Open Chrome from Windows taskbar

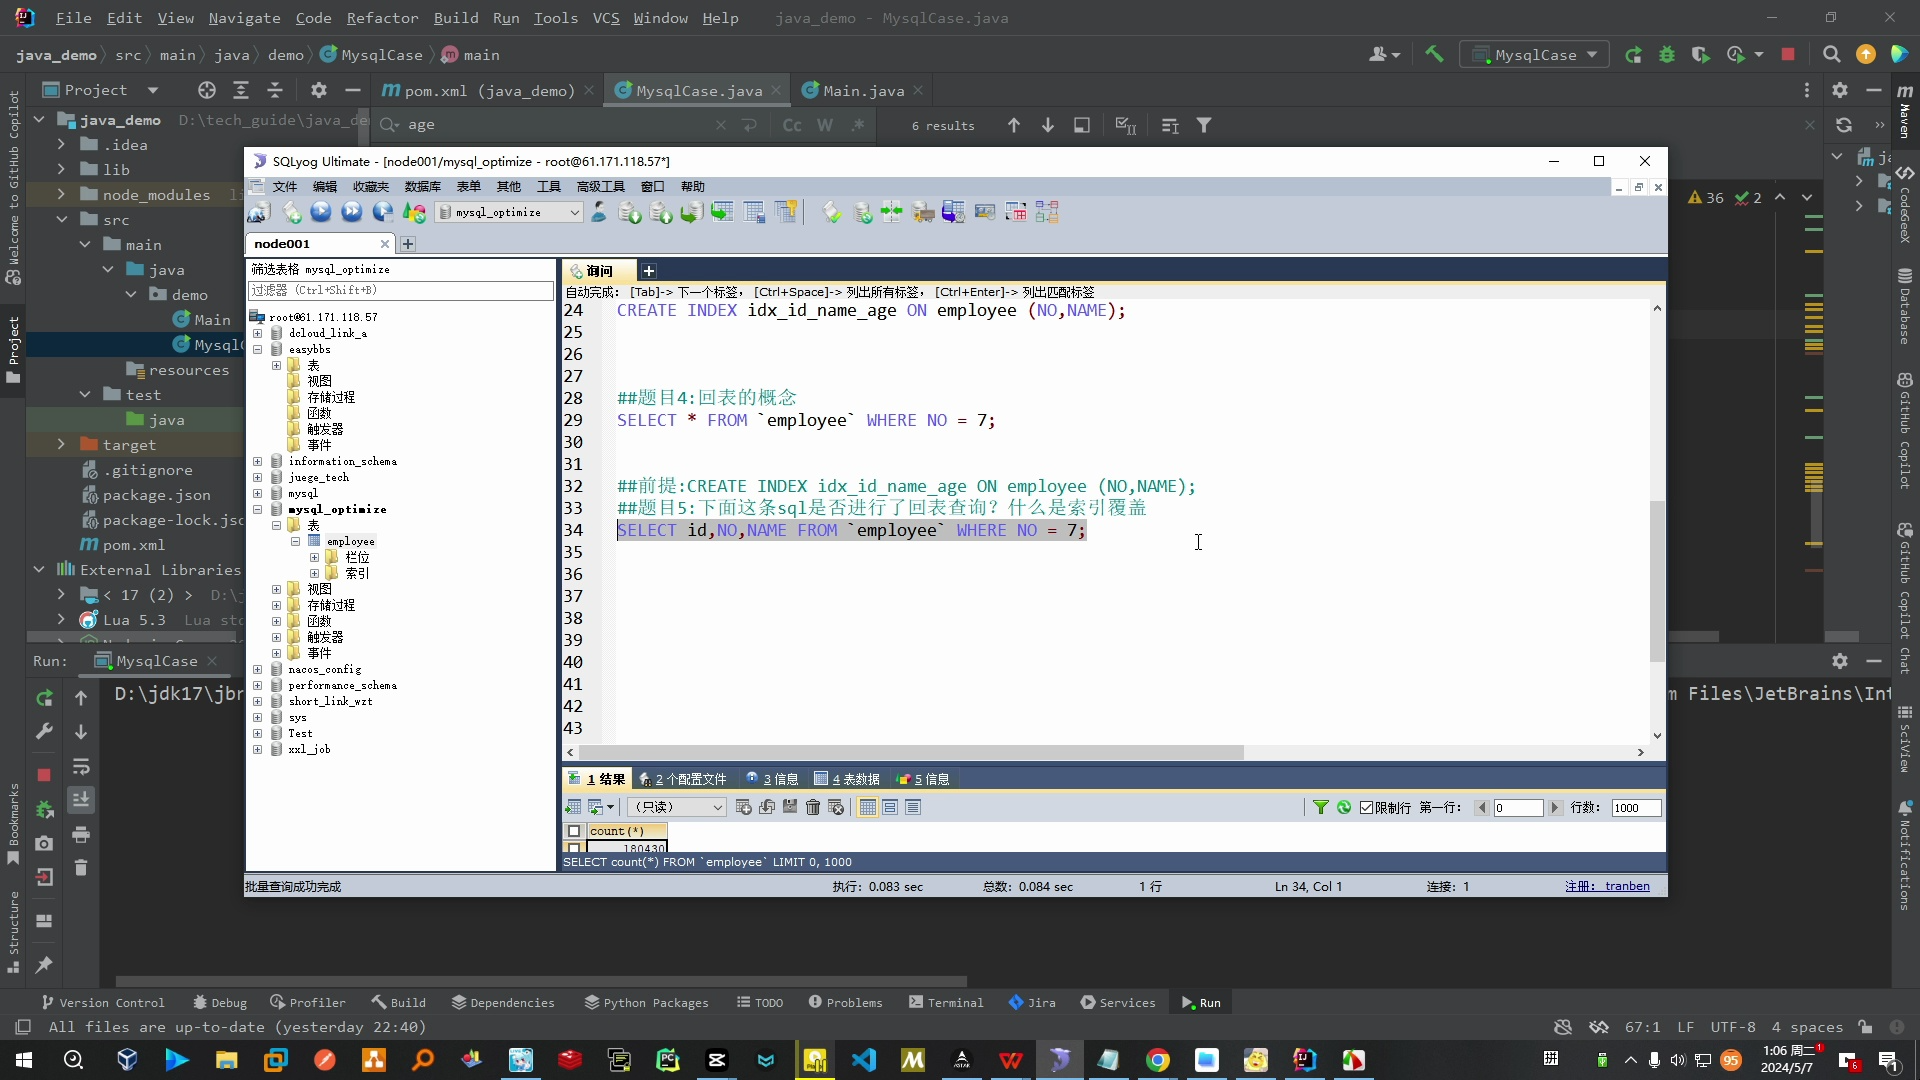coord(1157,1060)
